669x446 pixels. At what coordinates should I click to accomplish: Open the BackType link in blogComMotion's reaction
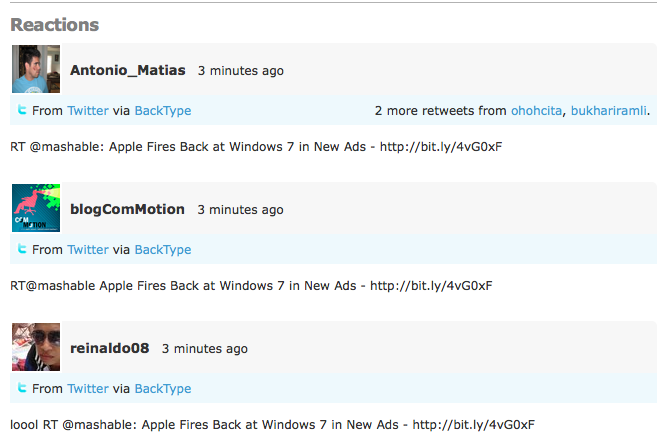[x=163, y=250]
